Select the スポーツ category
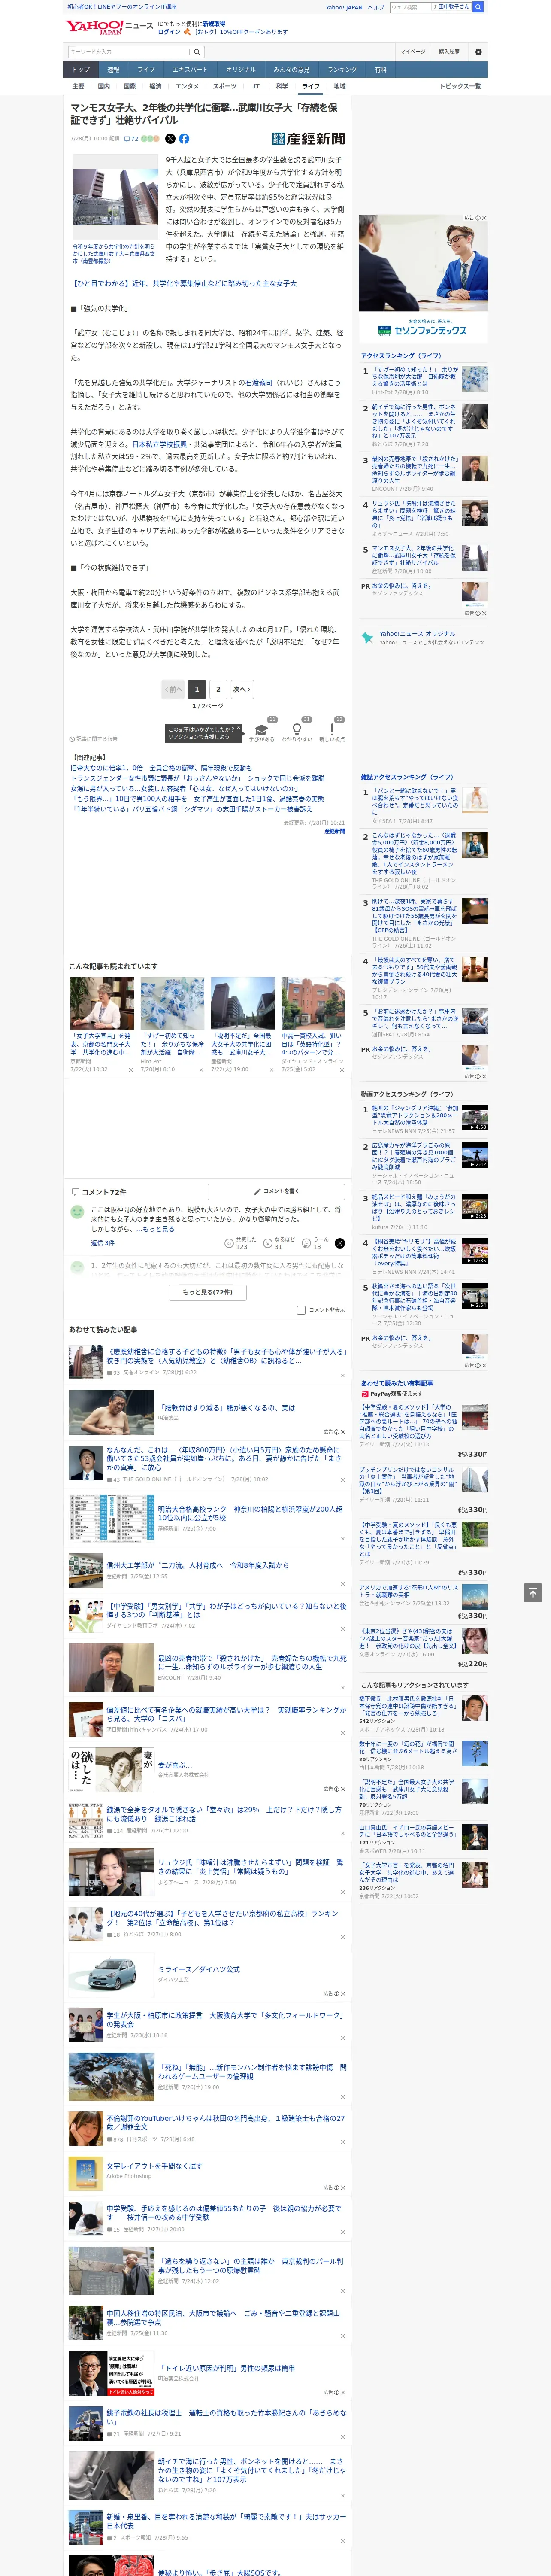Screen dimensions: 551x2576 pos(225,86)
